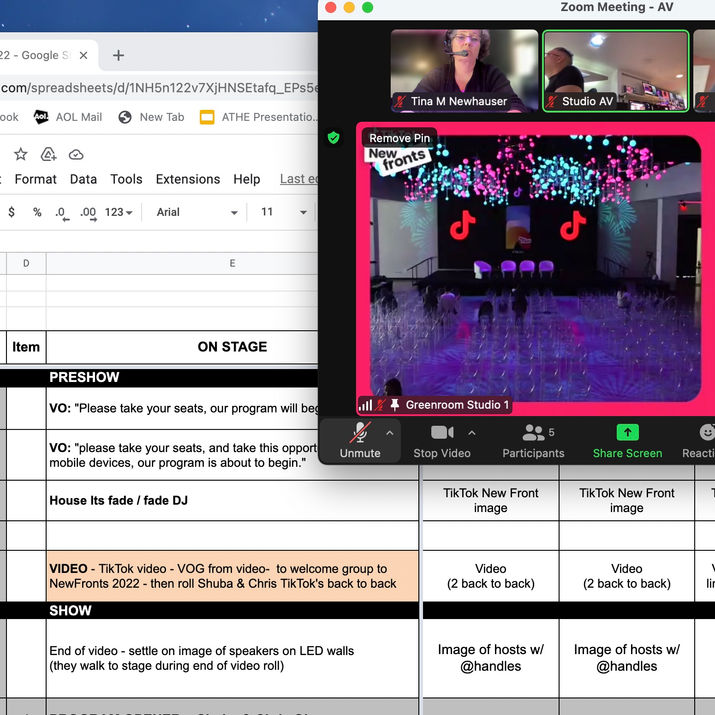Select first TikTok New Front image cell
This screenshot has height=715, width=715.
pos(491,500)
